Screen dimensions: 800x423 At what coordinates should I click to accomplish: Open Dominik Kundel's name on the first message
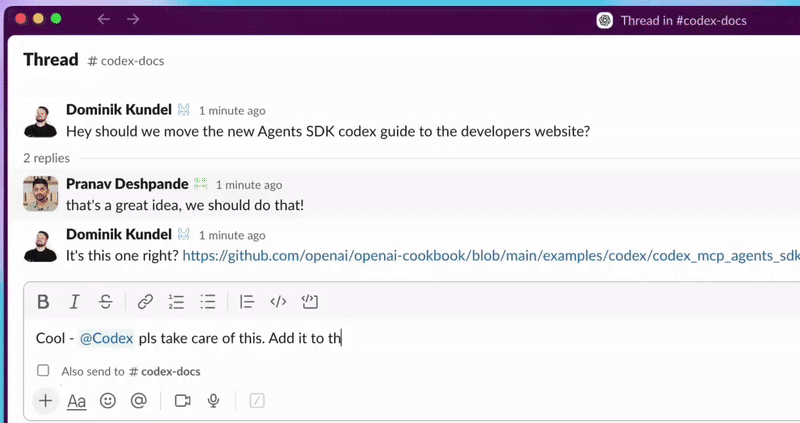click(119, 110)
